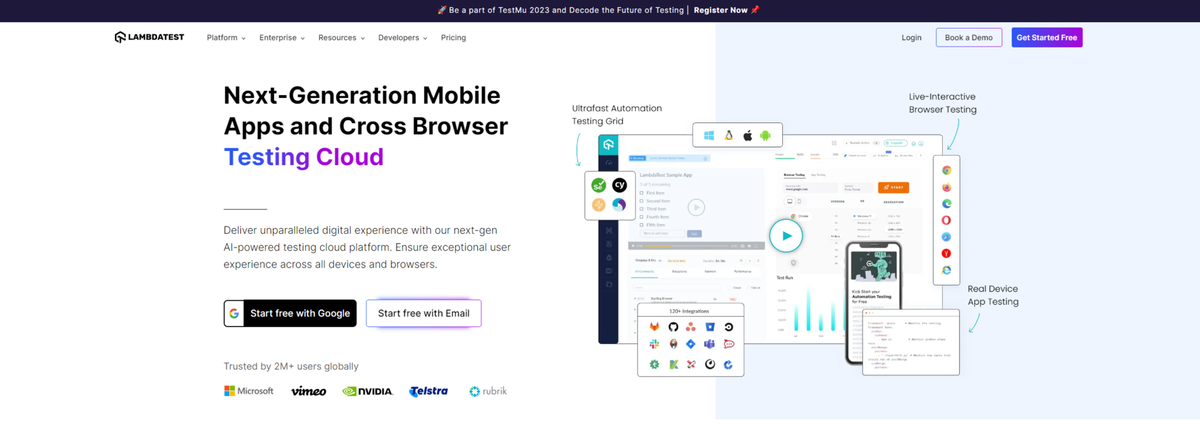Click the Cypress 'cy' icon
The width and height of the screenshot is (1200, 442).
pyautogui.click(x=619, y=185)
